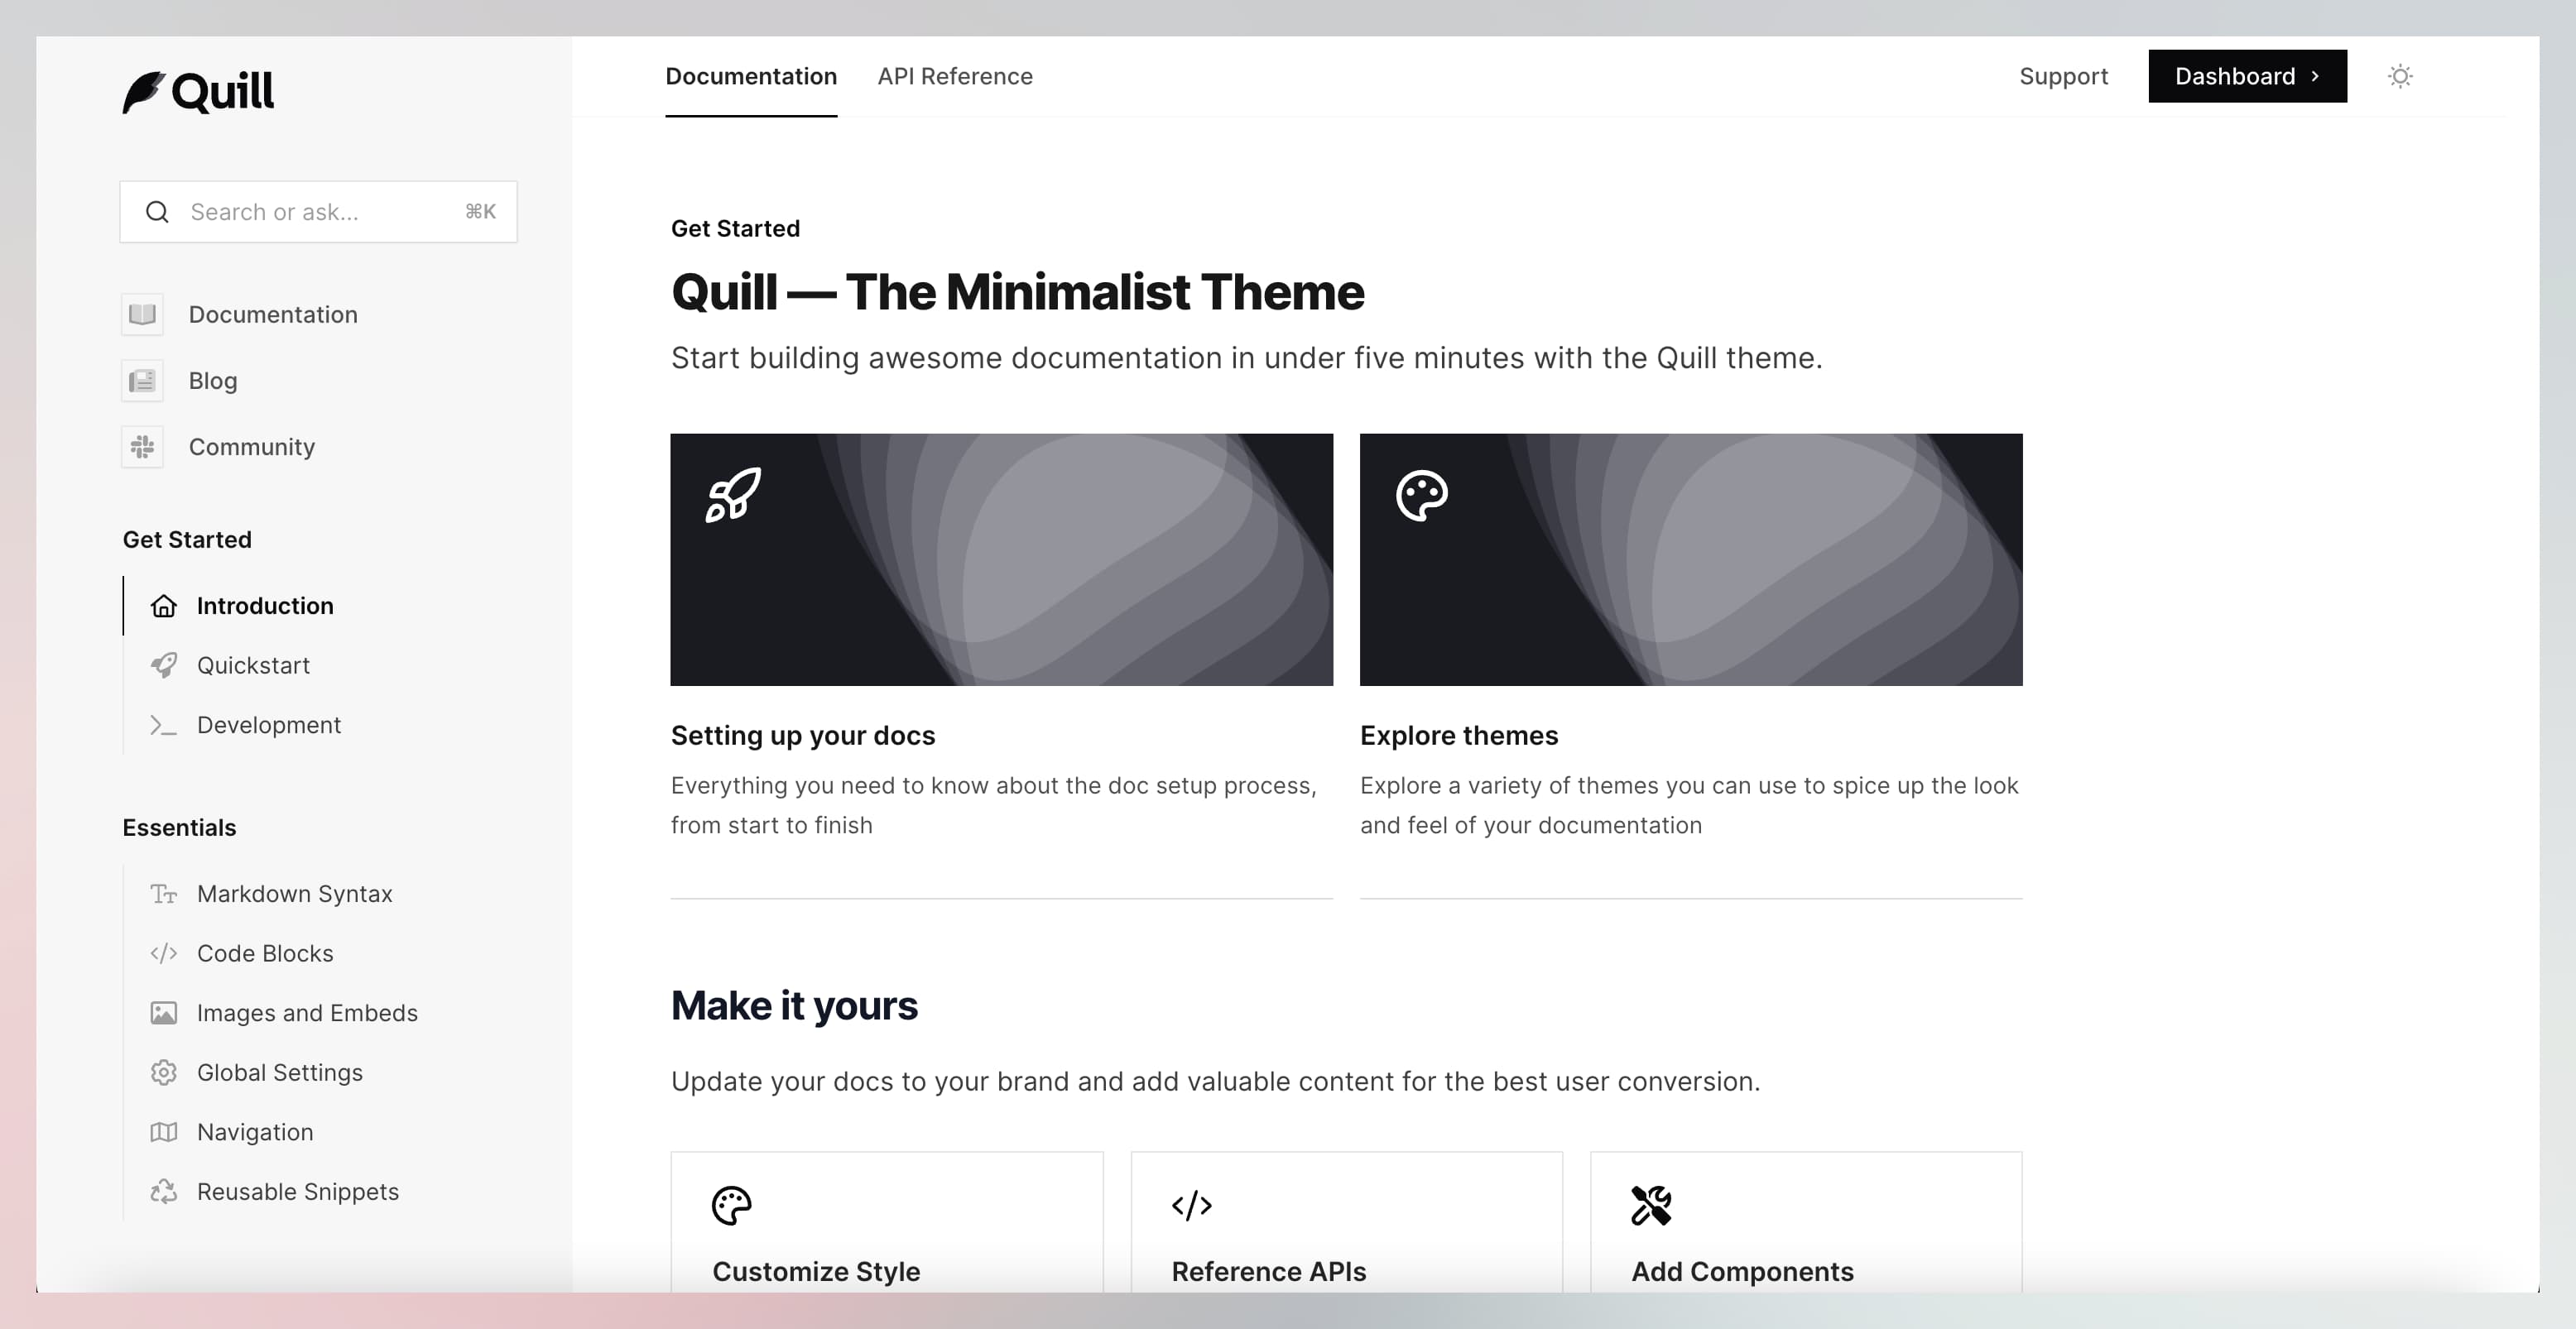This screenshot has width=2576, height=1329.
Task: Click the Global Settings gear icon
Action: pyautogui.click(x=164, y=1072)
